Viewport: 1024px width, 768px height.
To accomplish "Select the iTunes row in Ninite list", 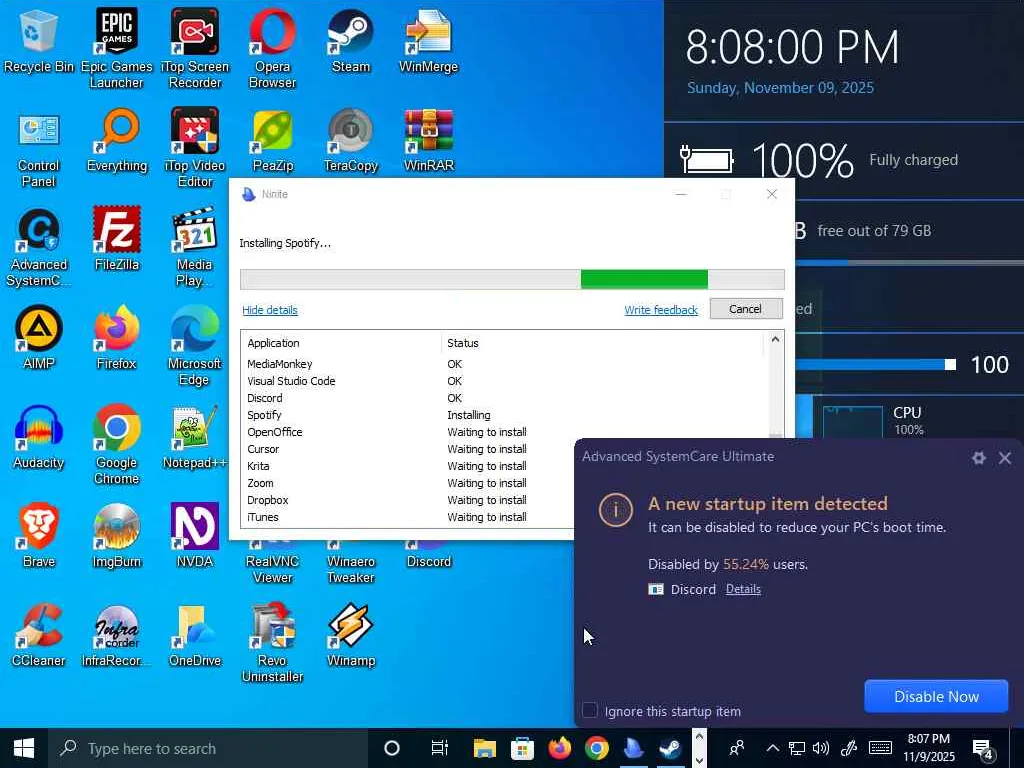I will (408, 517).
